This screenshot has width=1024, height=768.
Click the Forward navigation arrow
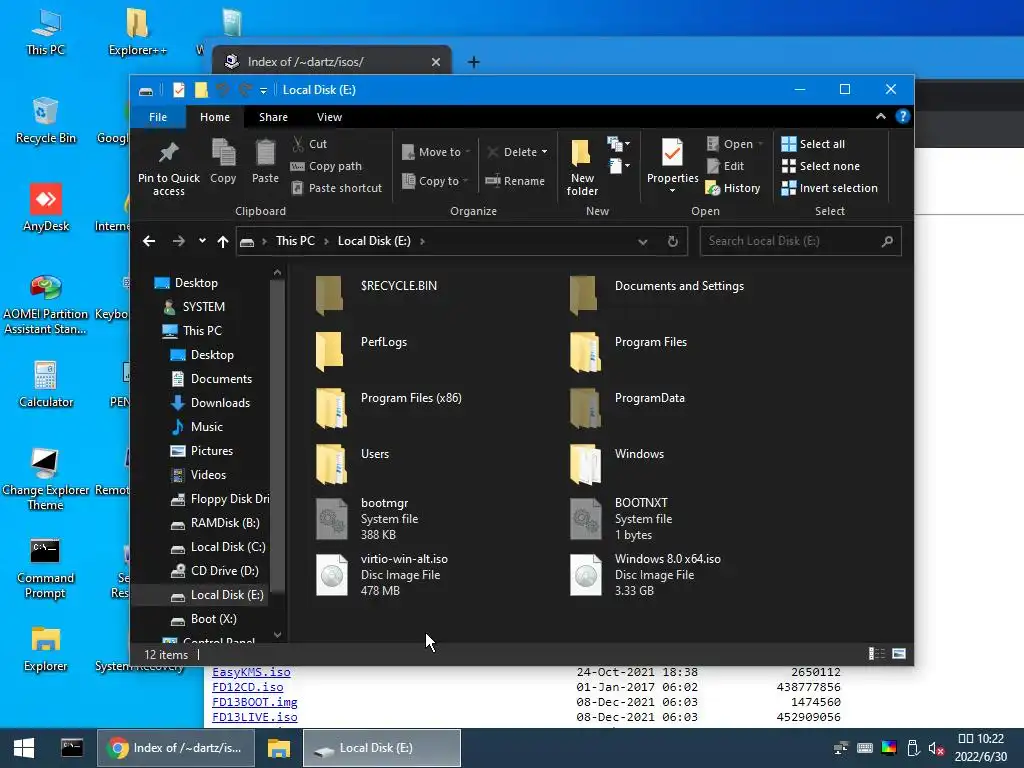point(178,241)
